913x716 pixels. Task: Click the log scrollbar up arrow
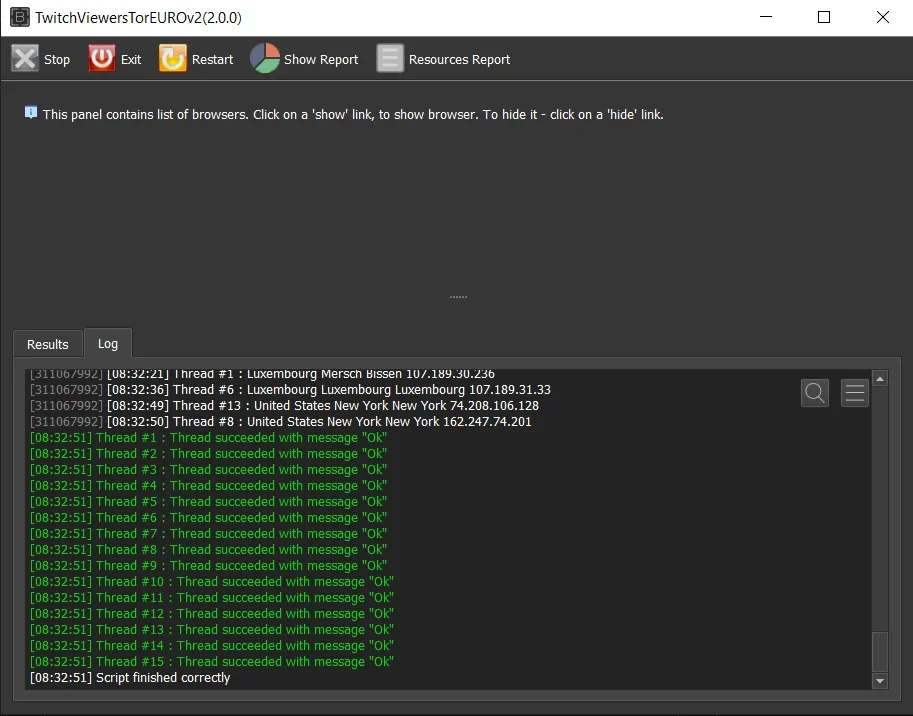tap(880, 379)
